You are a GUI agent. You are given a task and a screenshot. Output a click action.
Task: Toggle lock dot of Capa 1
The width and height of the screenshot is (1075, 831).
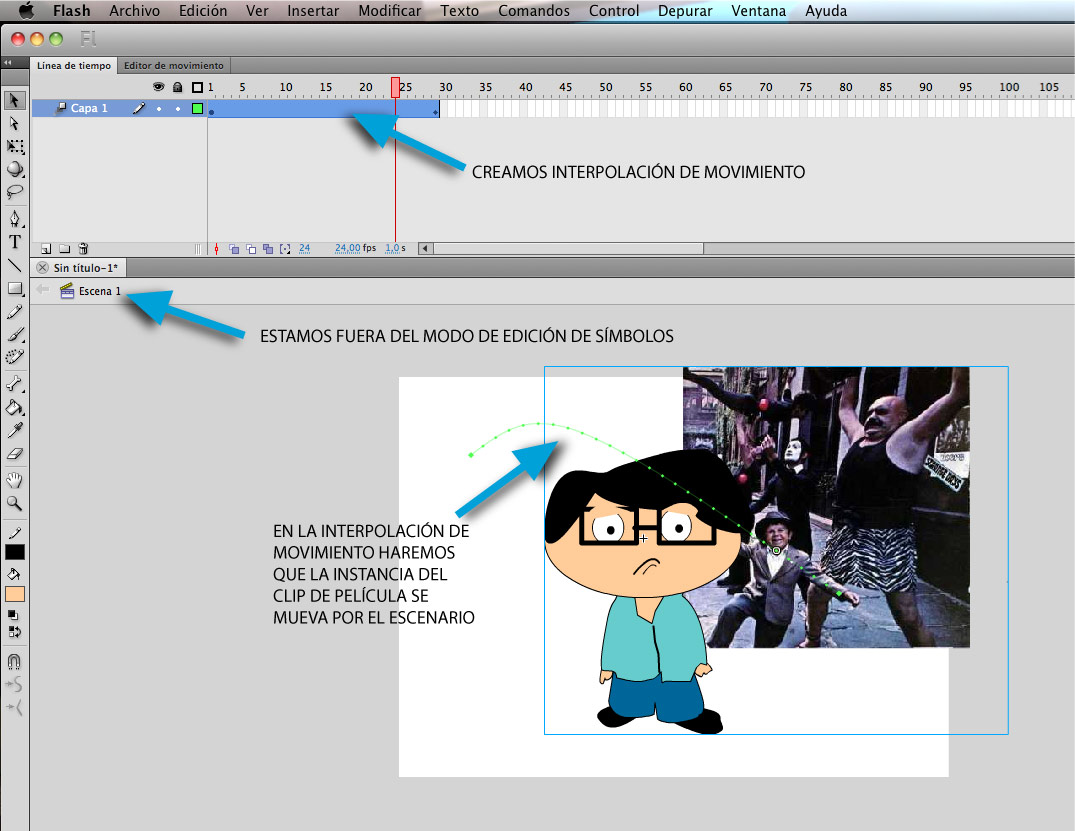(178, 108)
